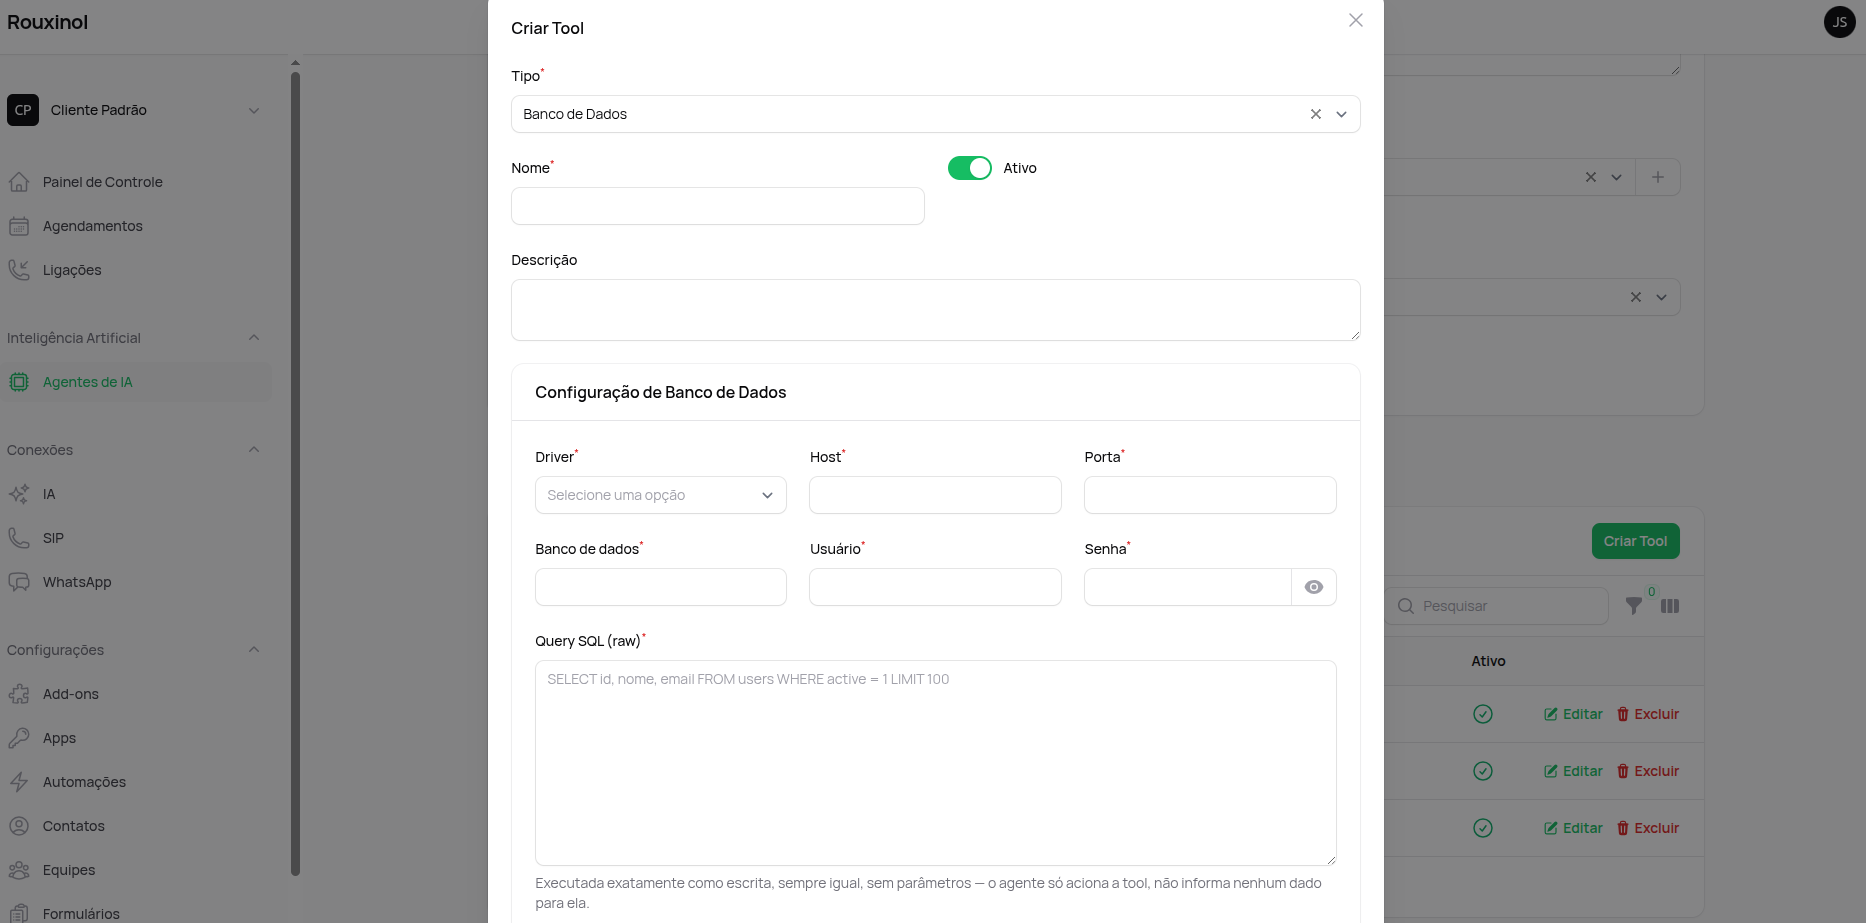Click Editar in the third table row
Screen dimensions: 1866x923
(x=1574, y=828)
